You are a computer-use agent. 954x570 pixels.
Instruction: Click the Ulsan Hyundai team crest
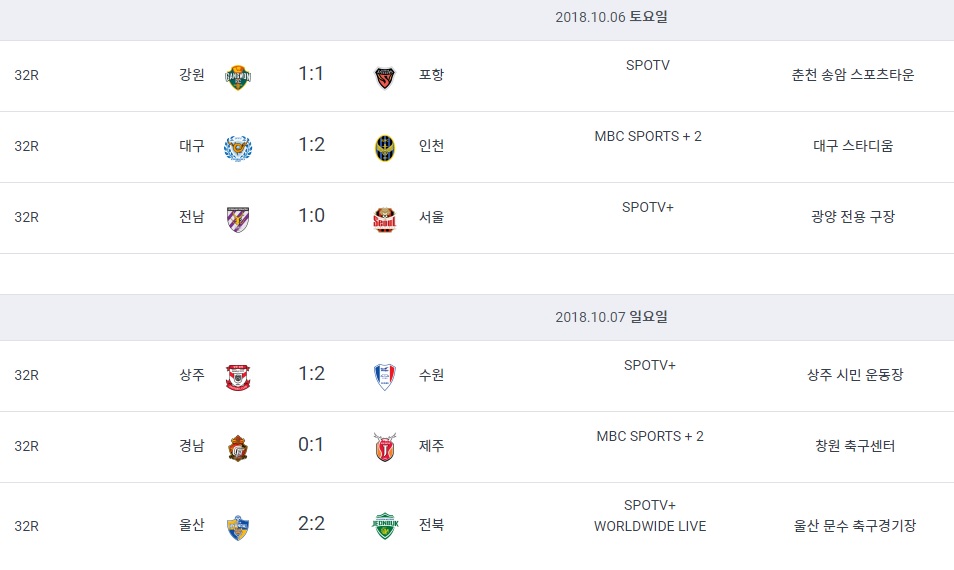point(238,527)
